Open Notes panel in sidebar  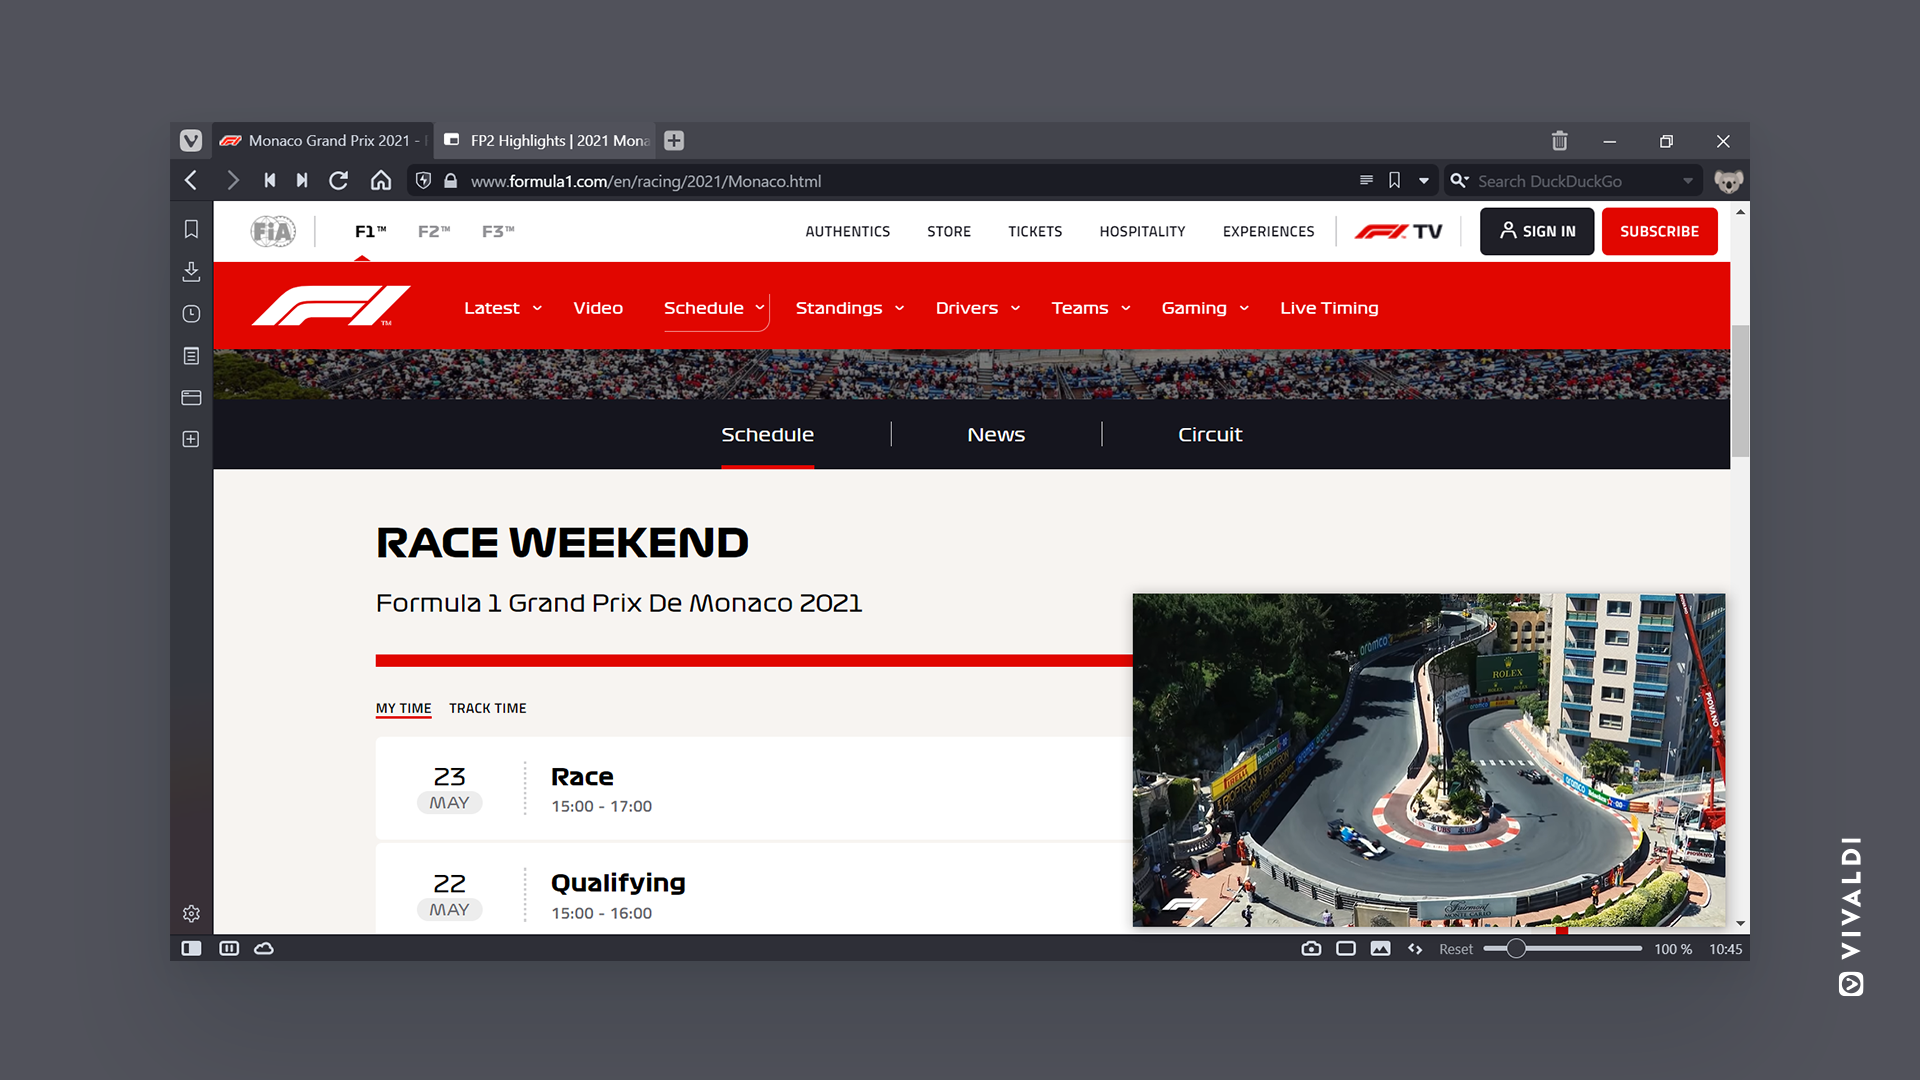[x=191, y=356]
